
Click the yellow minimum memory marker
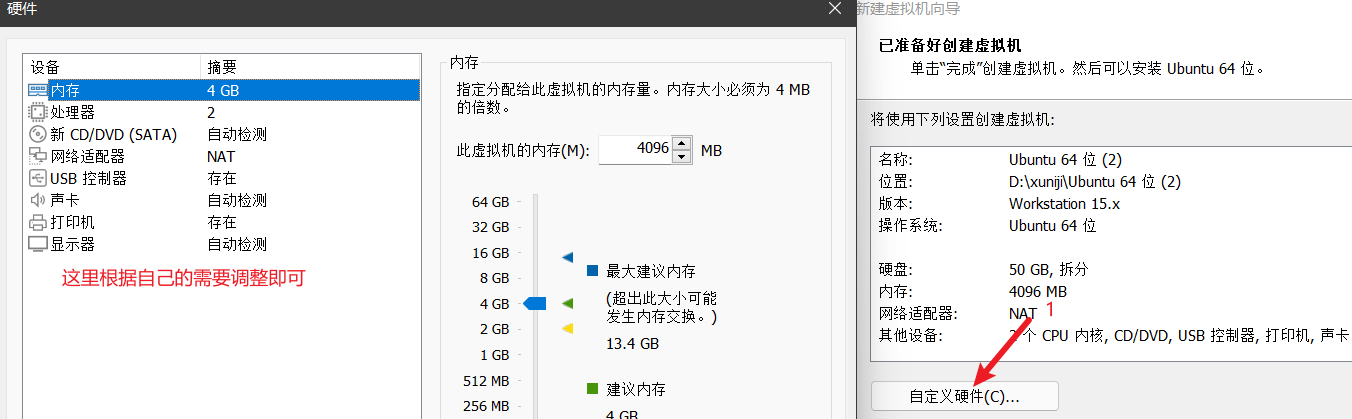pos(568,328)
